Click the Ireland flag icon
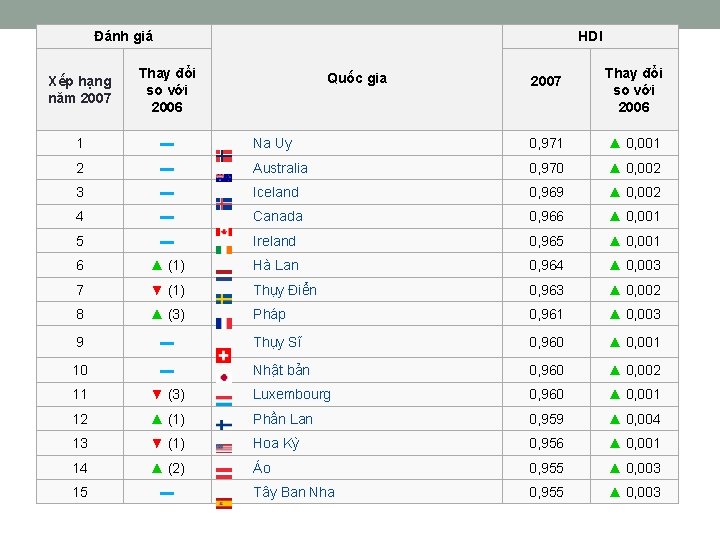The height and width of the screenshot is (540, 720). [224, 249]
